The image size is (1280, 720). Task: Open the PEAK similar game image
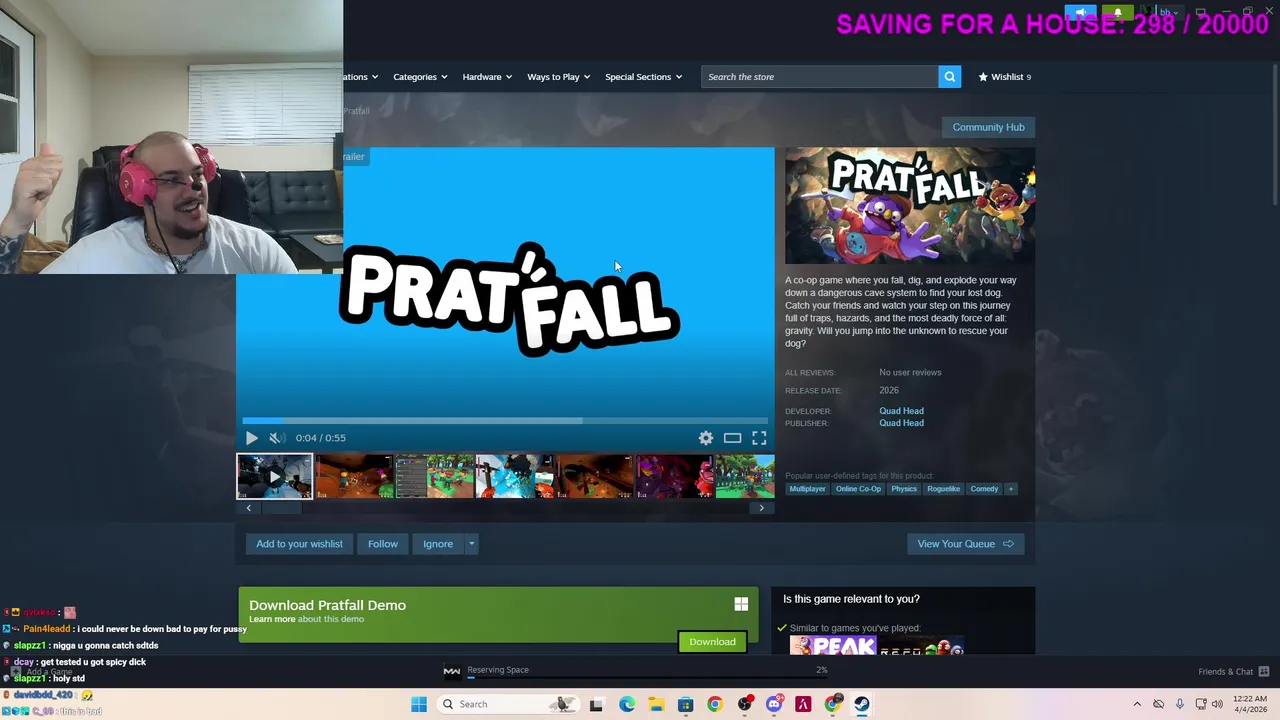(x=832, y=646)
